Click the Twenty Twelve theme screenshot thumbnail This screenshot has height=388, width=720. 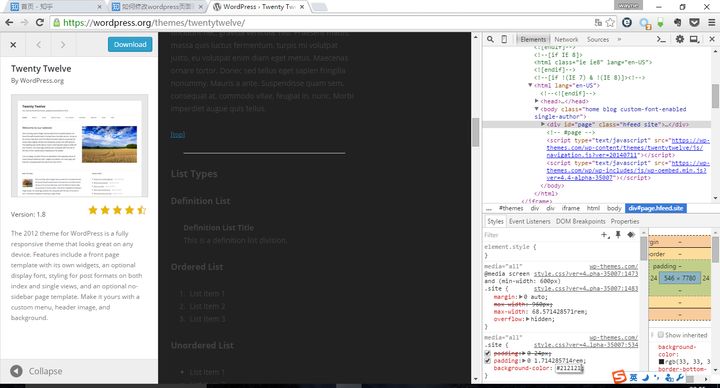(79, 146)
